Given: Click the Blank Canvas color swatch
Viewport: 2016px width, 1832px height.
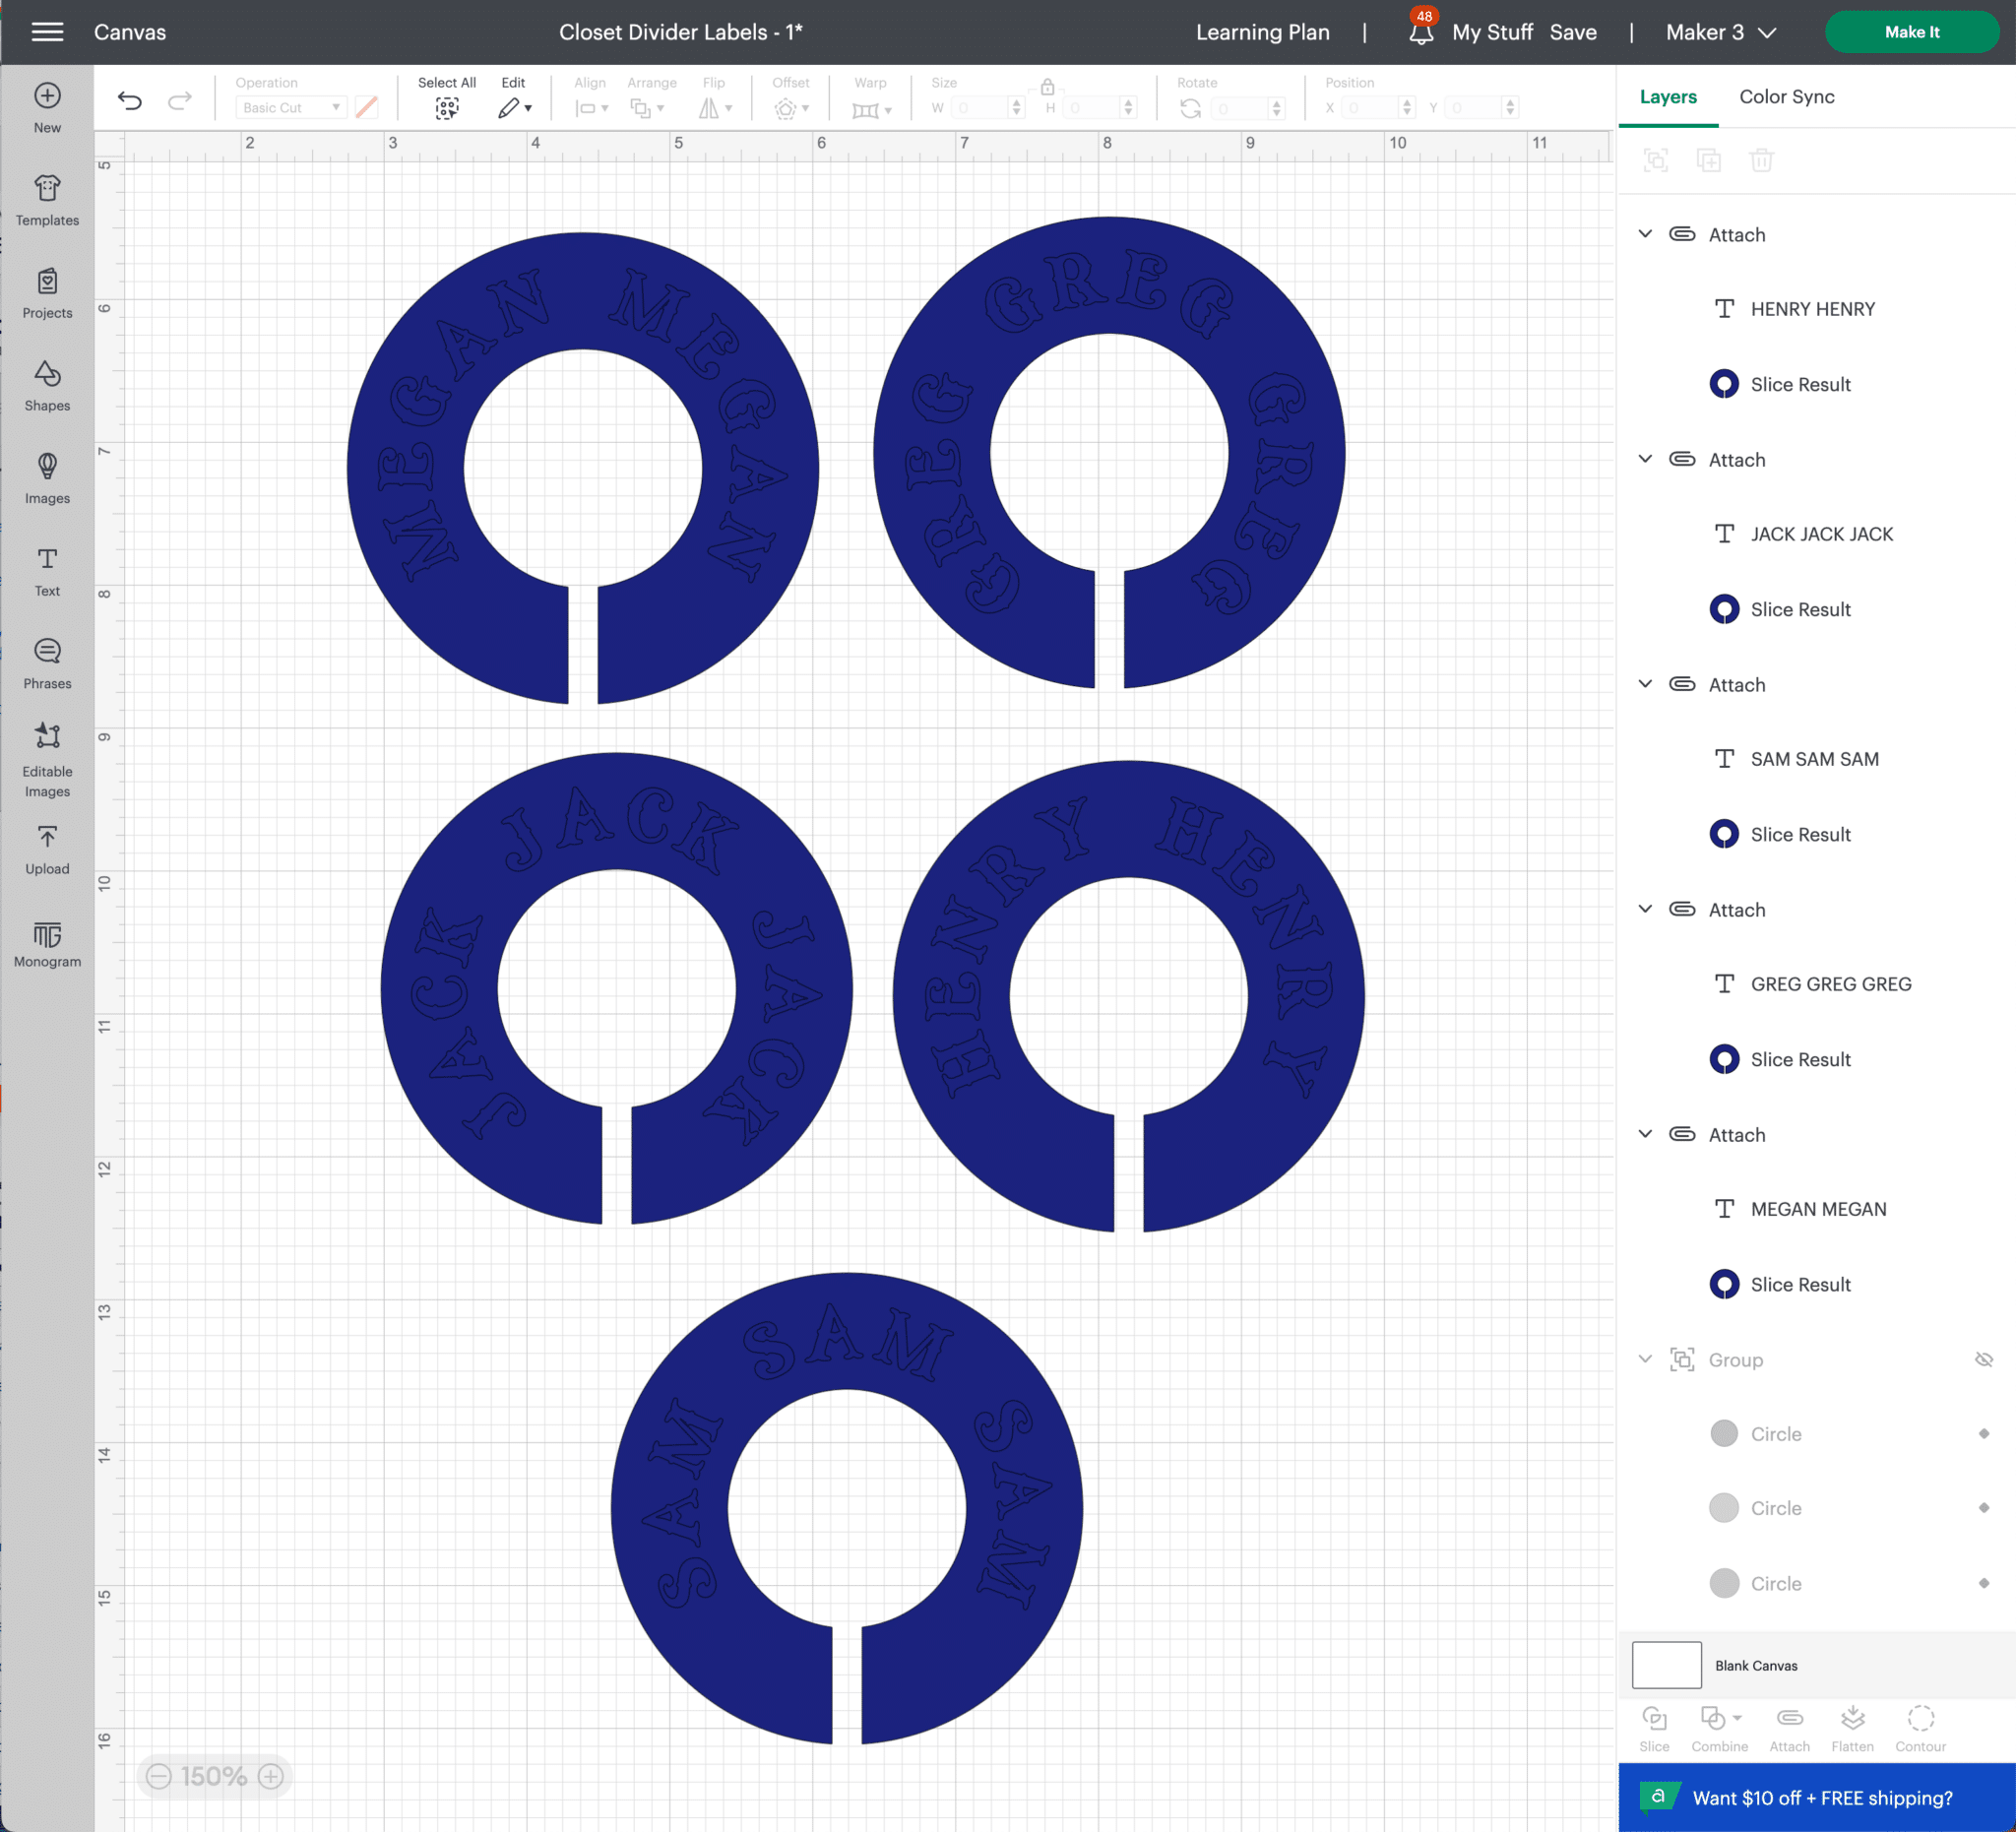Looking at the screenshot, I should tap(1666, 1665).
